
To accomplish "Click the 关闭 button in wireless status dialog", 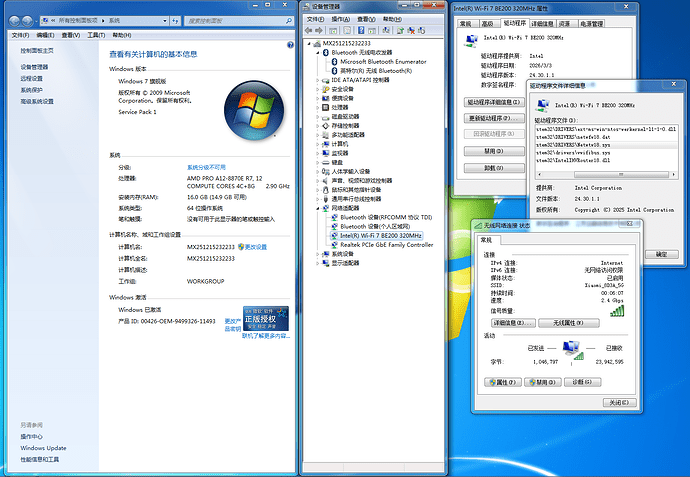I will tap(619, 403).
